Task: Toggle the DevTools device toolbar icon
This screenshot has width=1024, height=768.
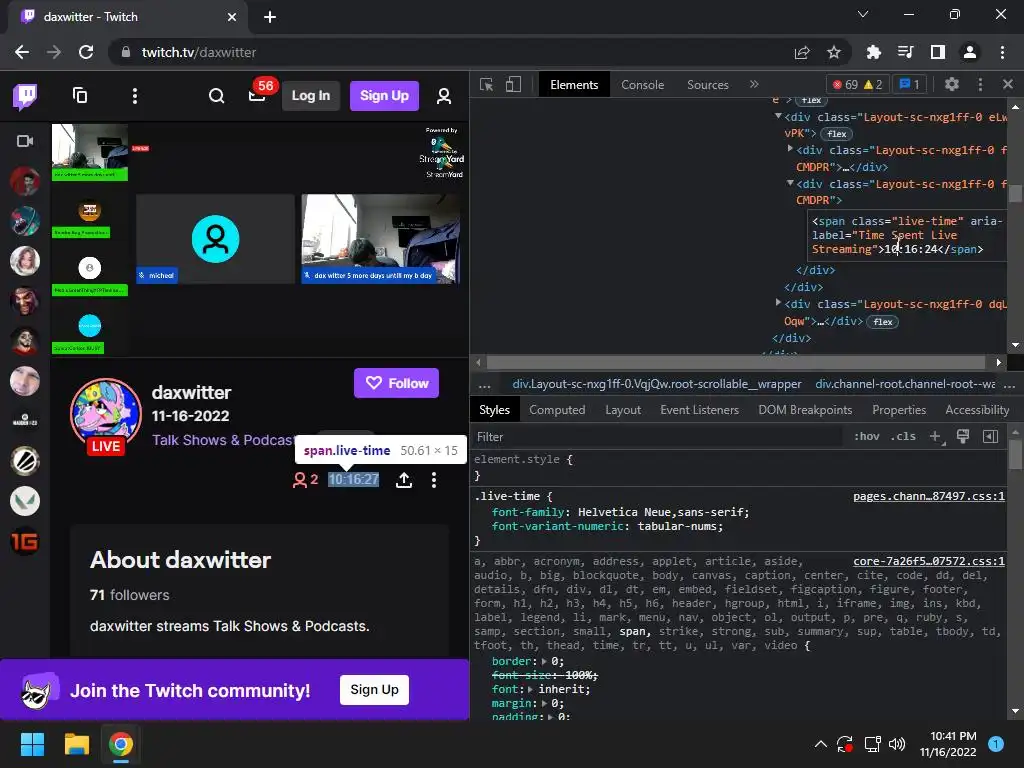Action: pos(513,84)
